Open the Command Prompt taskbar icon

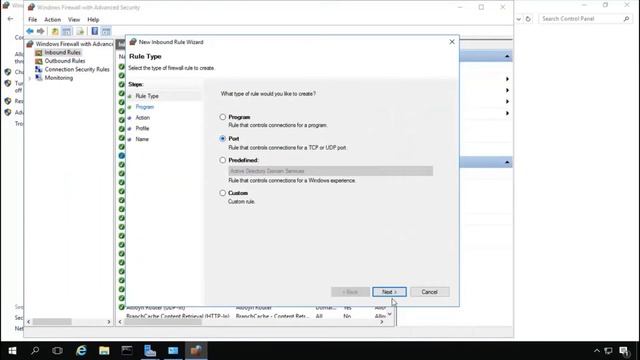[x=127, y=351]
